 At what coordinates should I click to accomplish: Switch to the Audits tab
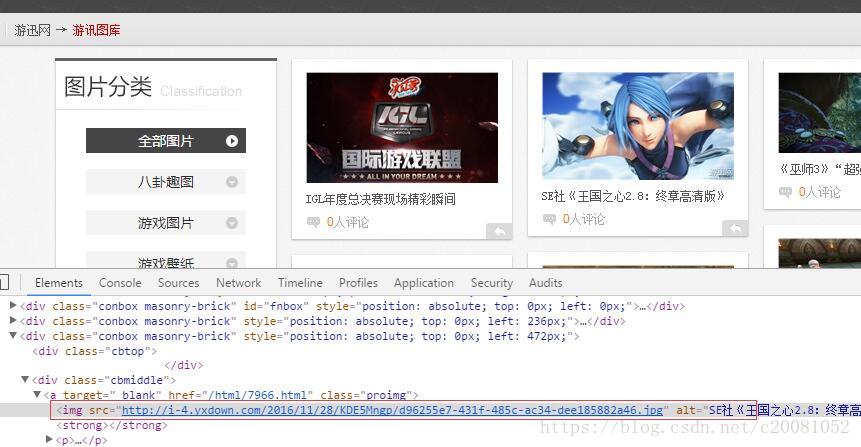(545, 283)
